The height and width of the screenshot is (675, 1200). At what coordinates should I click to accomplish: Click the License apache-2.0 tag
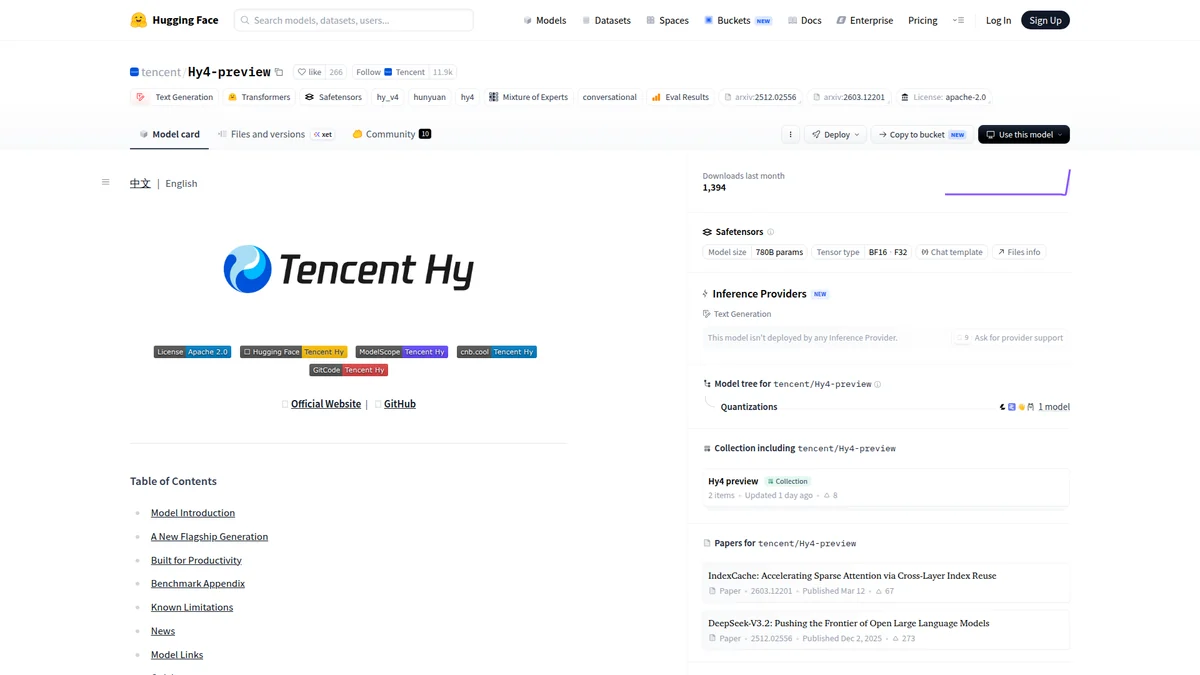[x=943, y=97]
